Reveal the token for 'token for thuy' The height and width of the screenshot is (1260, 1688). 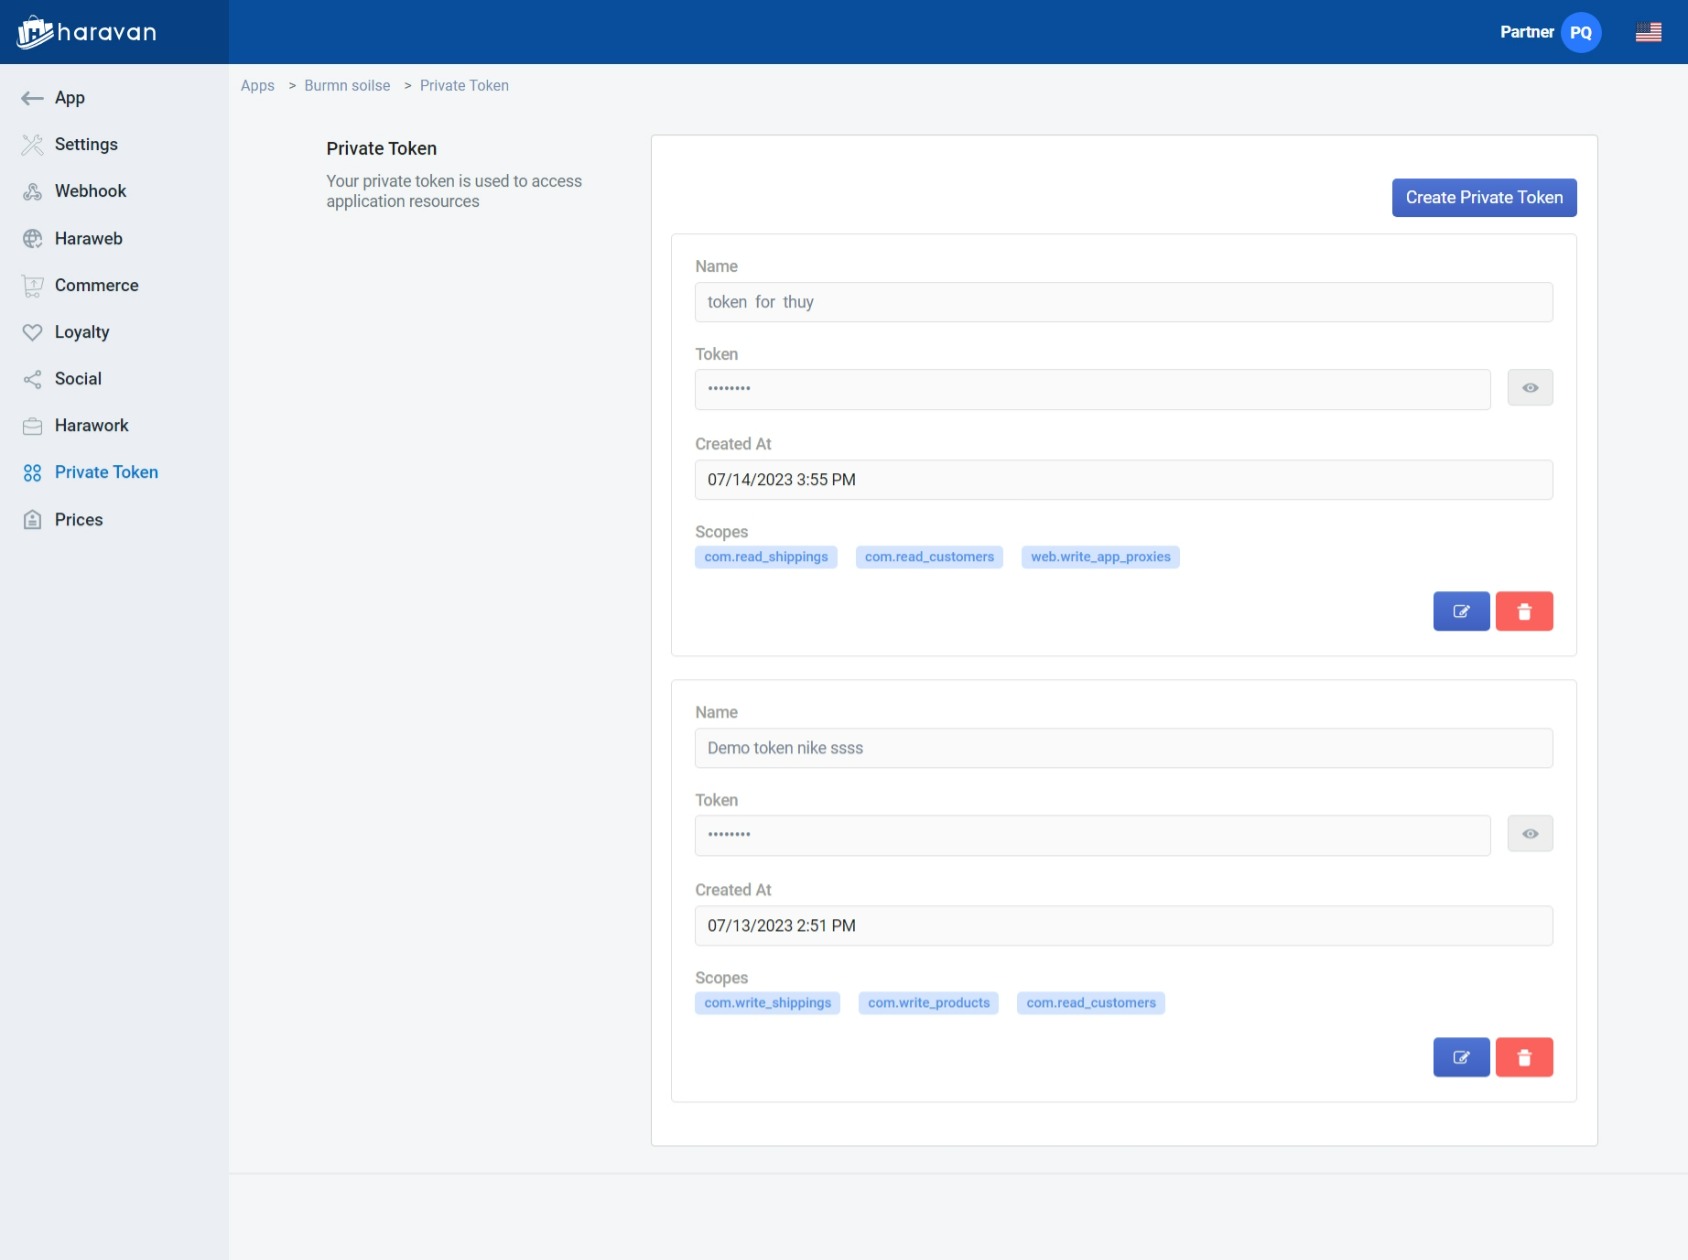(1529, 388)
